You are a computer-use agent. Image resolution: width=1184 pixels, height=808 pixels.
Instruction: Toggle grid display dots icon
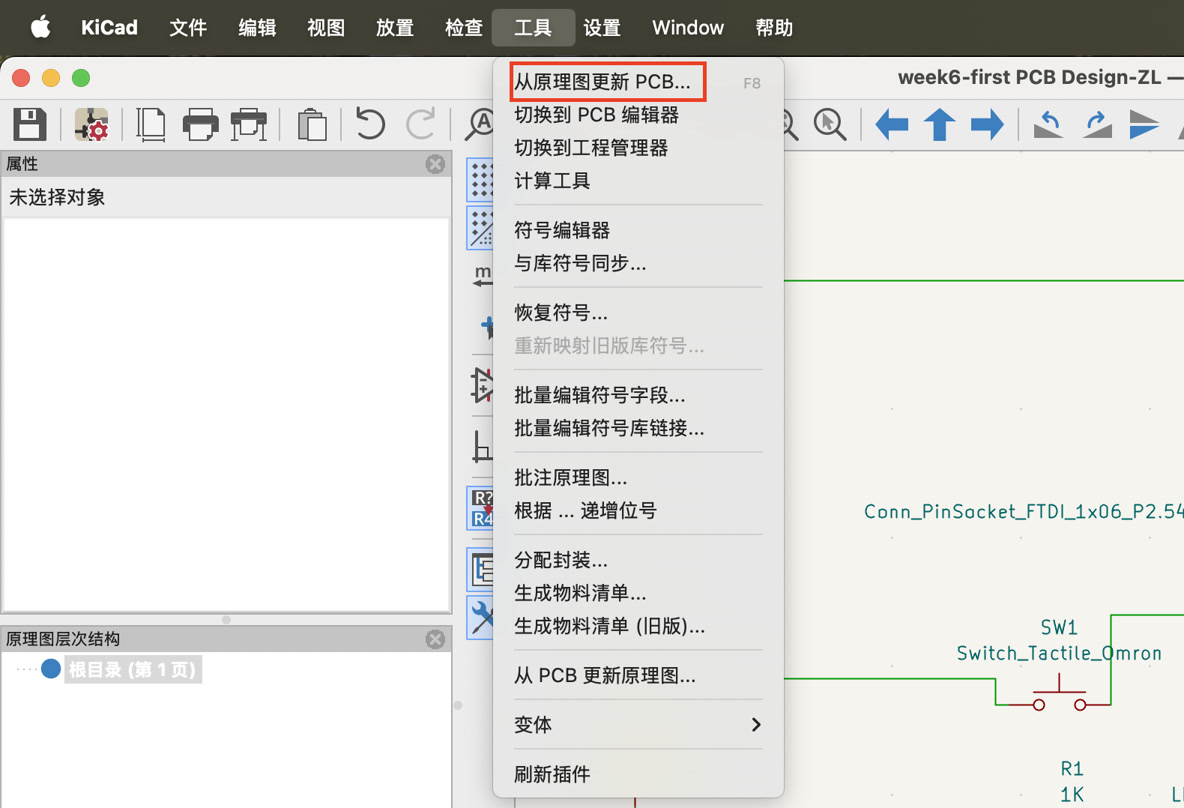pyautogui.click(x=480, y=180)
